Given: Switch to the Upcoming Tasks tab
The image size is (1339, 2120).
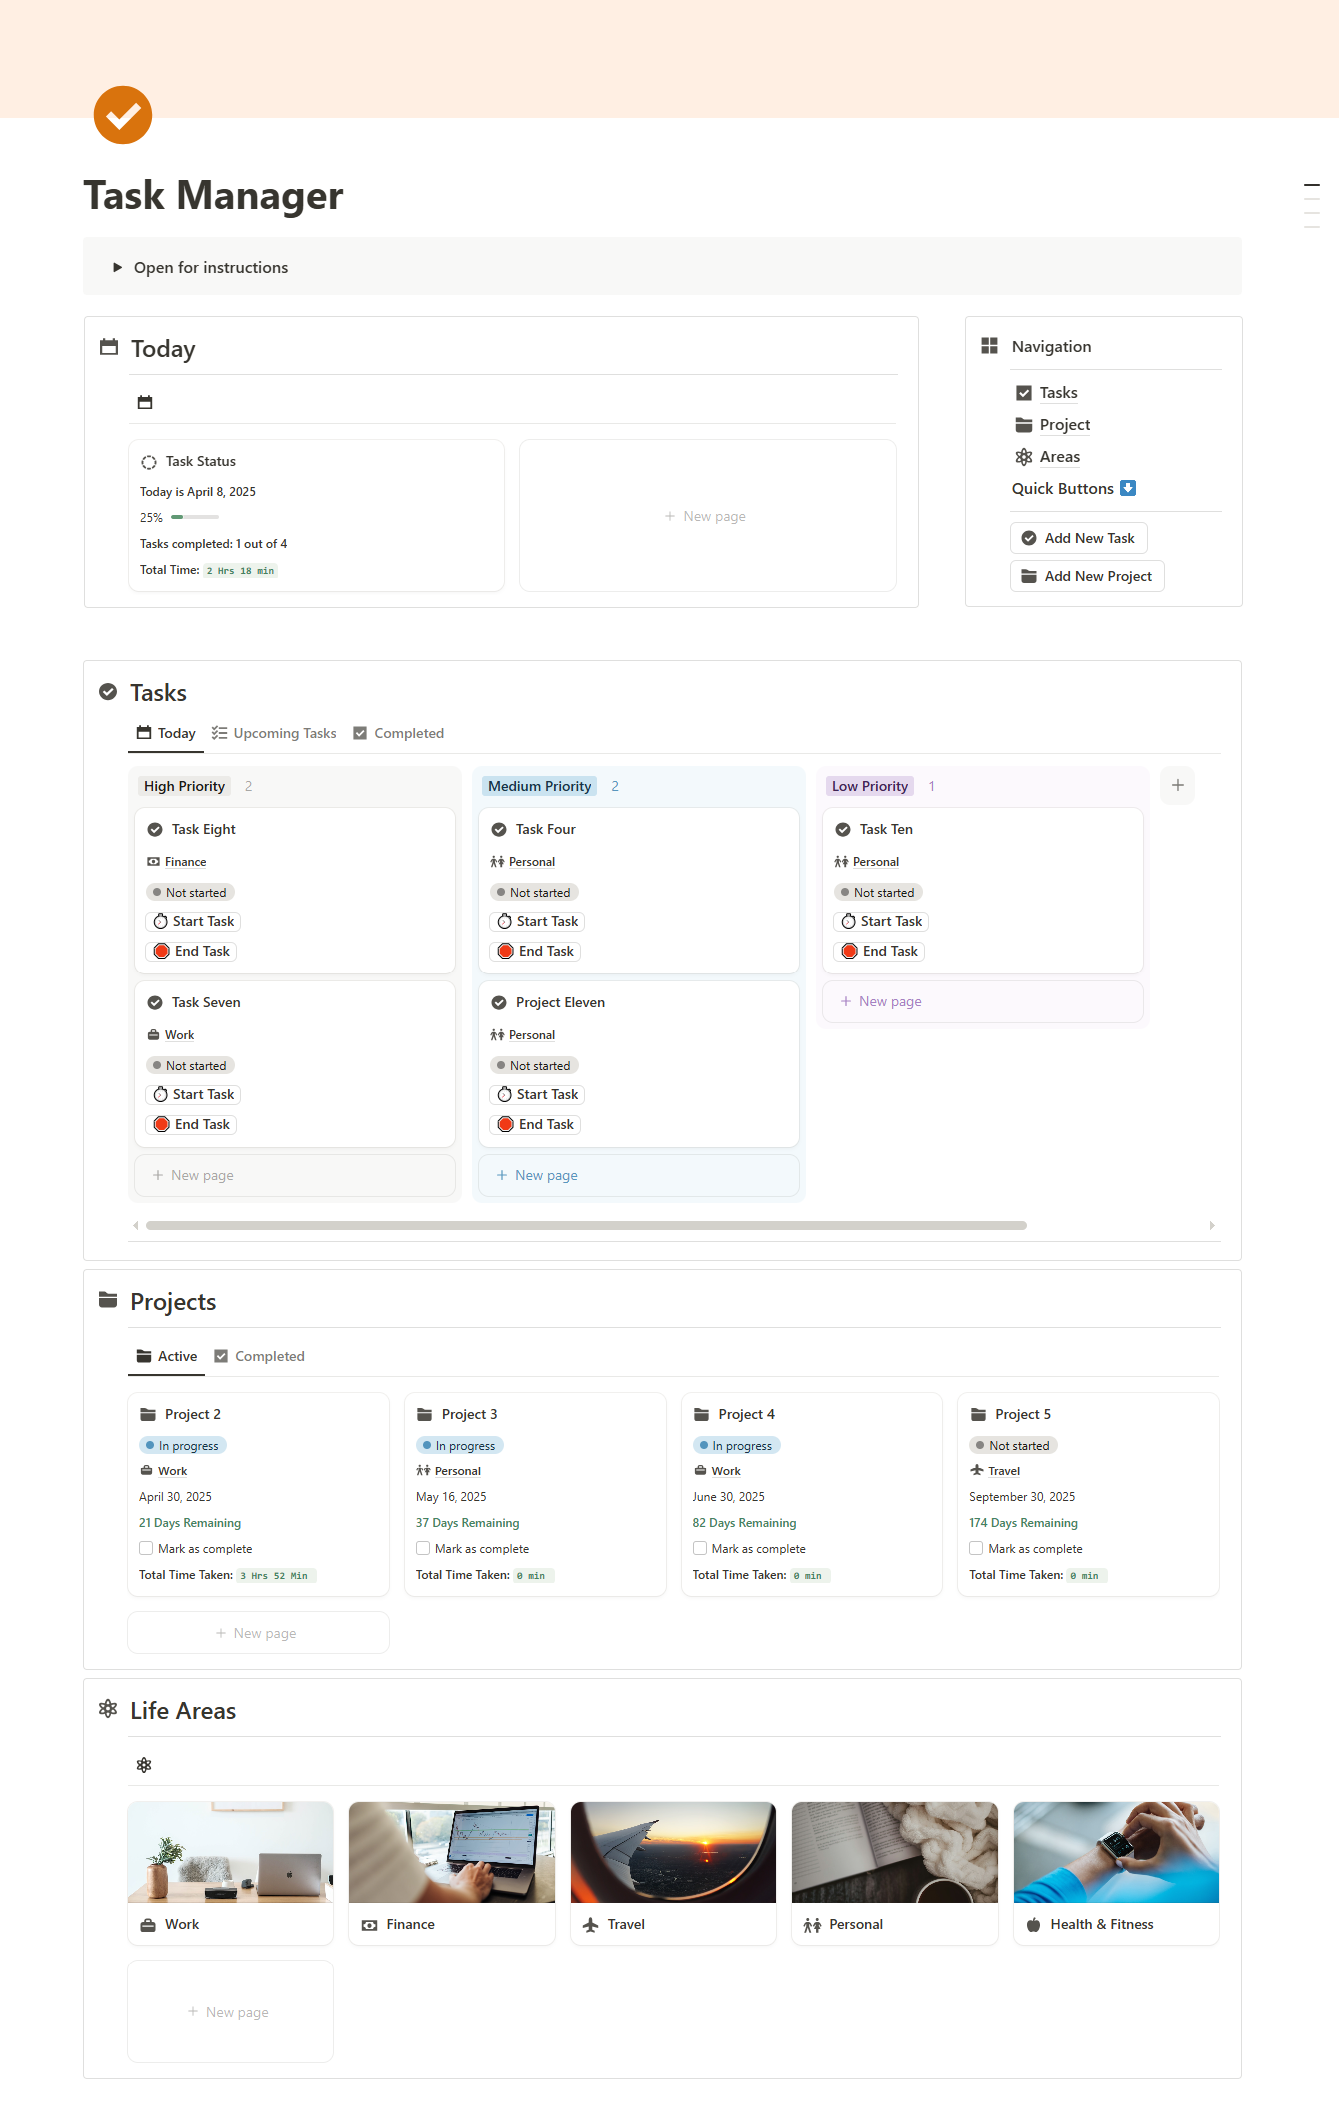Looking at the screenshot, I should pos(274,733).
